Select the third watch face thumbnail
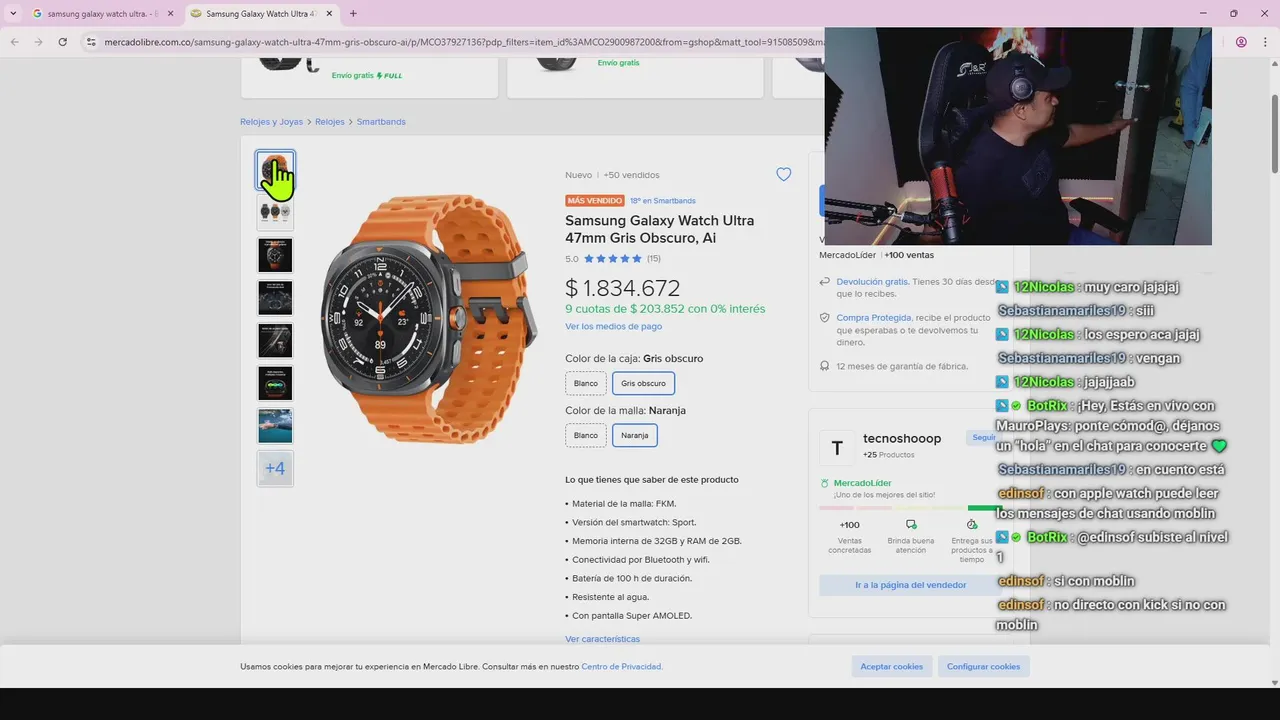This screenshot has width=1280, height=720. click(275, 255)
